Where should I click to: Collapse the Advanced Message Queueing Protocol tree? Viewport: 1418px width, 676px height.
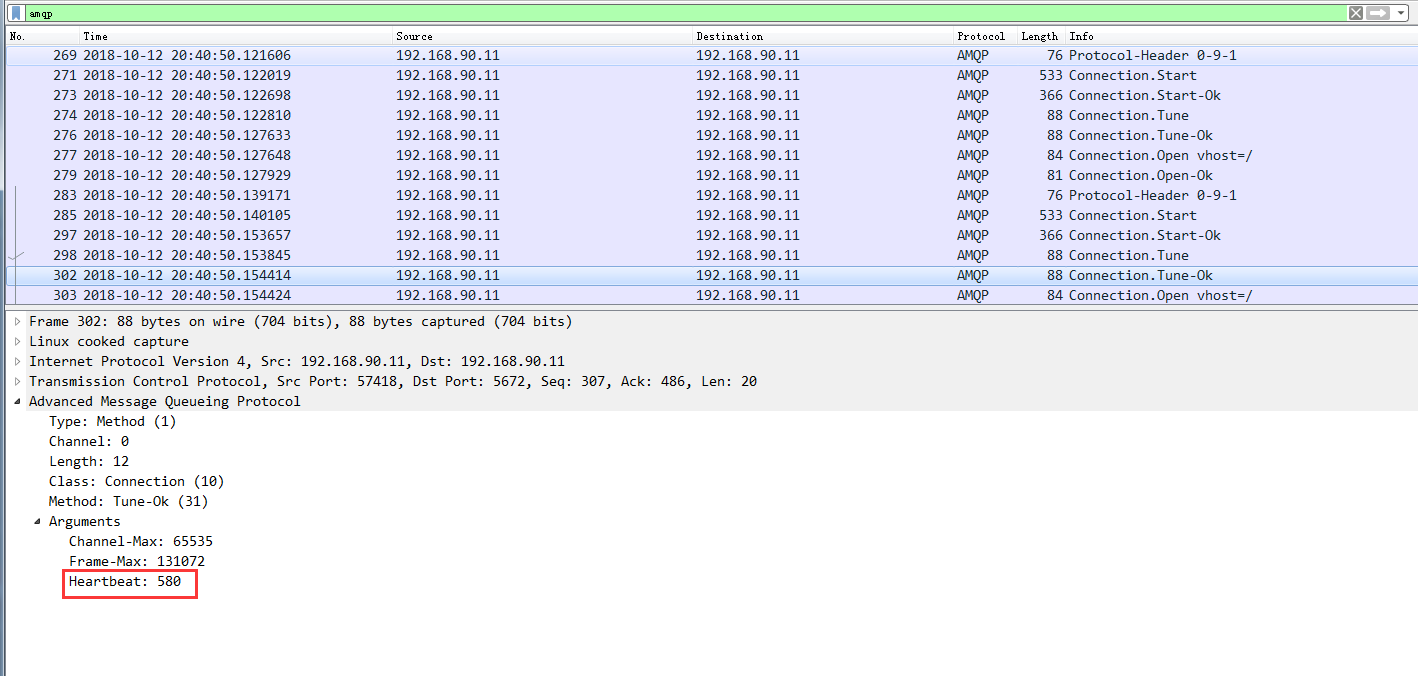pyautogui.click(x=17, y=401)
